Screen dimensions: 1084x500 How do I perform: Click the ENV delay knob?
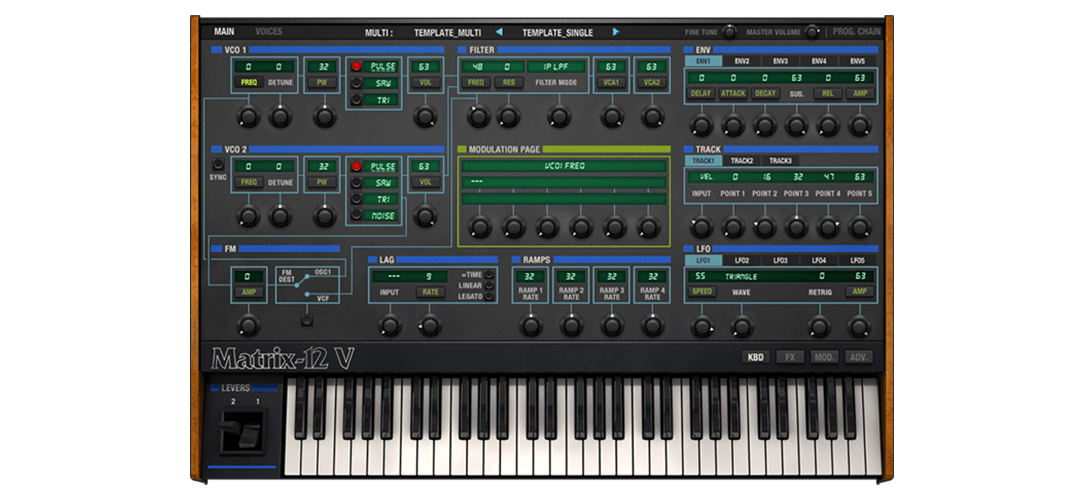(x=701, y=126)
